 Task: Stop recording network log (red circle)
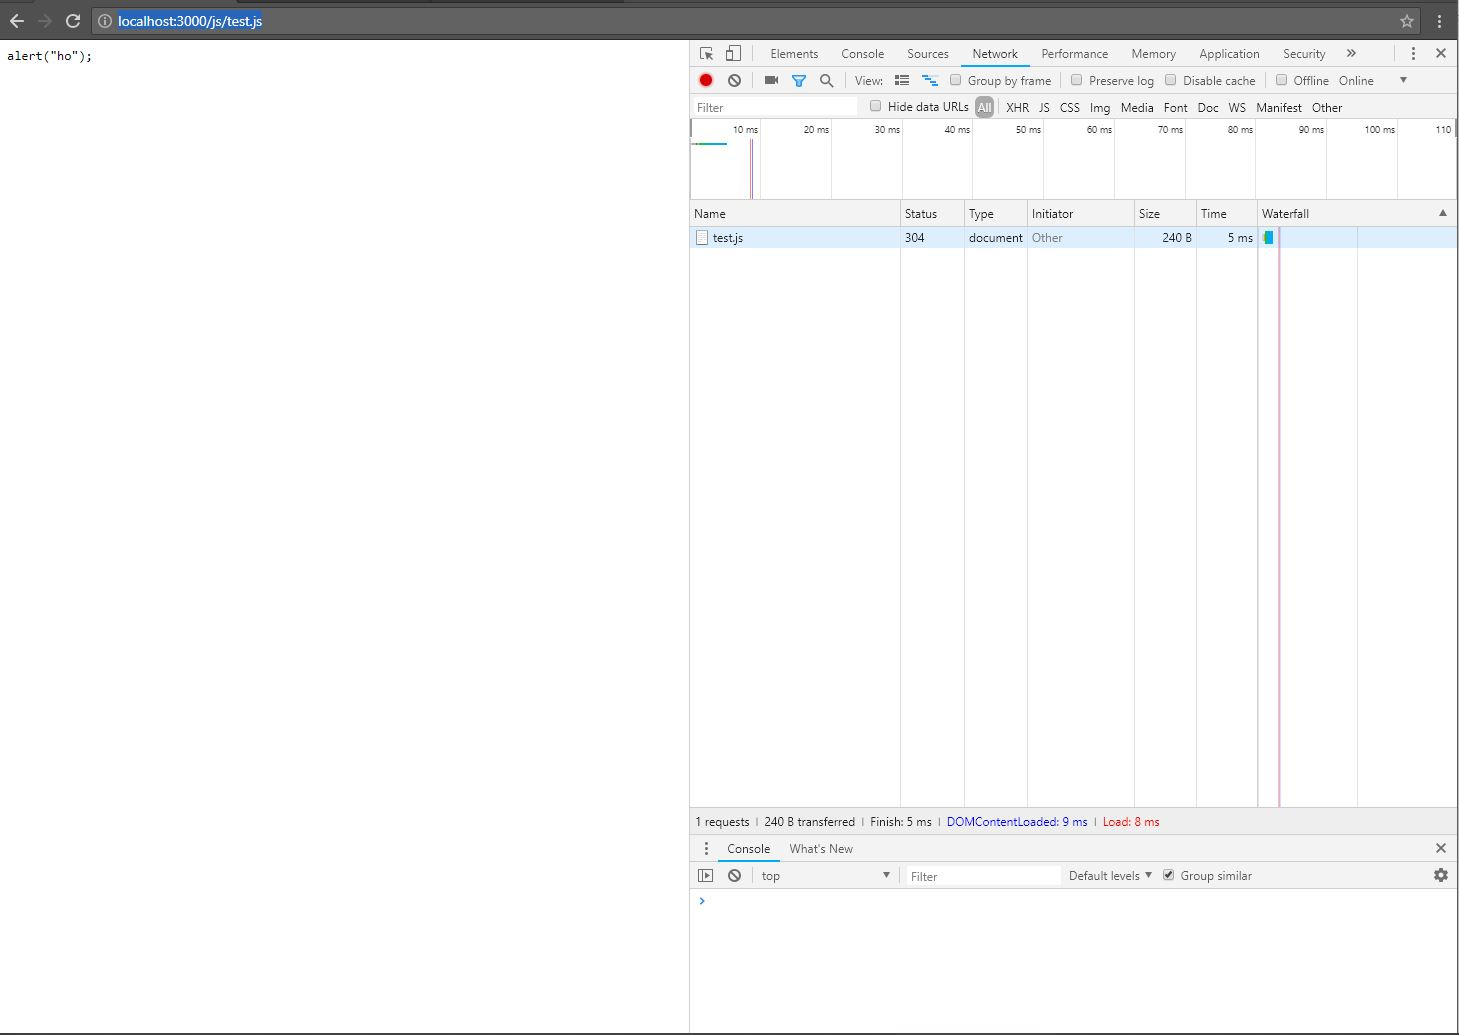click(x=706, y=80)
